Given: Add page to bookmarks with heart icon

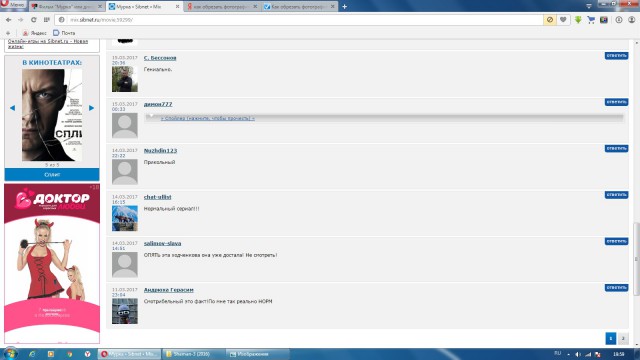Looking at the screenshot, I should [563, 20].
